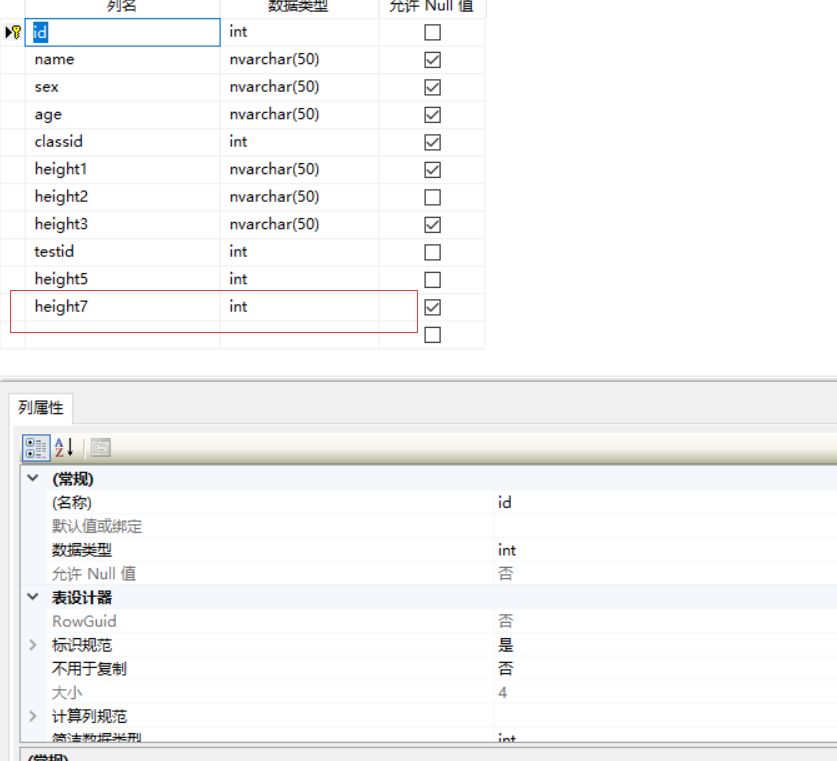Uncheck Allow Null for height7 column

(432, 307)
